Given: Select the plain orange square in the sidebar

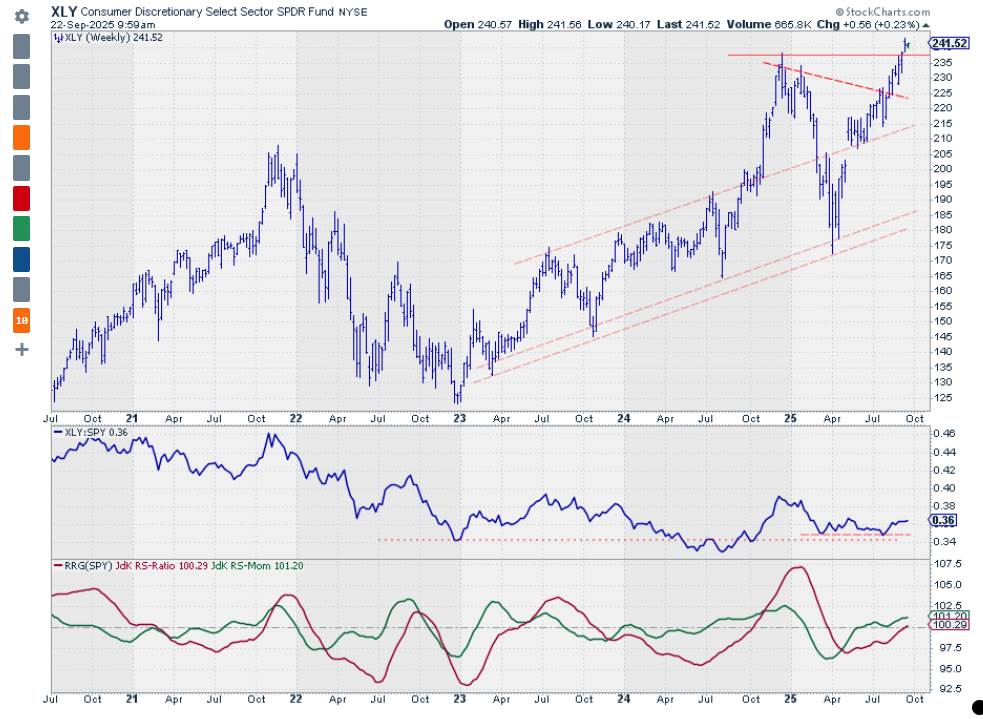Looking at the screenshot, I should click(x=22, y=137).
